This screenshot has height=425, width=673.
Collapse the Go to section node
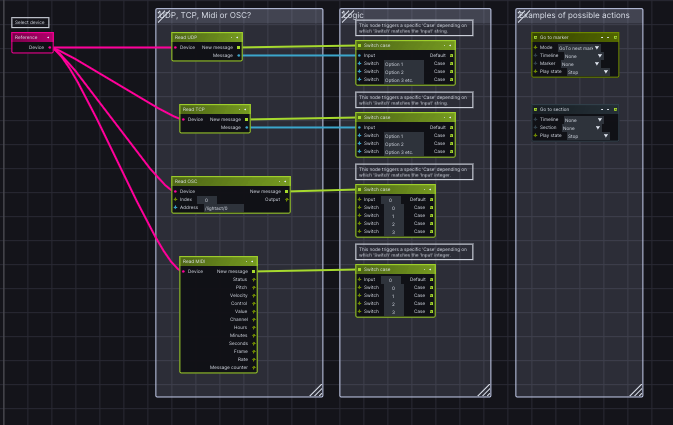(x=604, y=109)
